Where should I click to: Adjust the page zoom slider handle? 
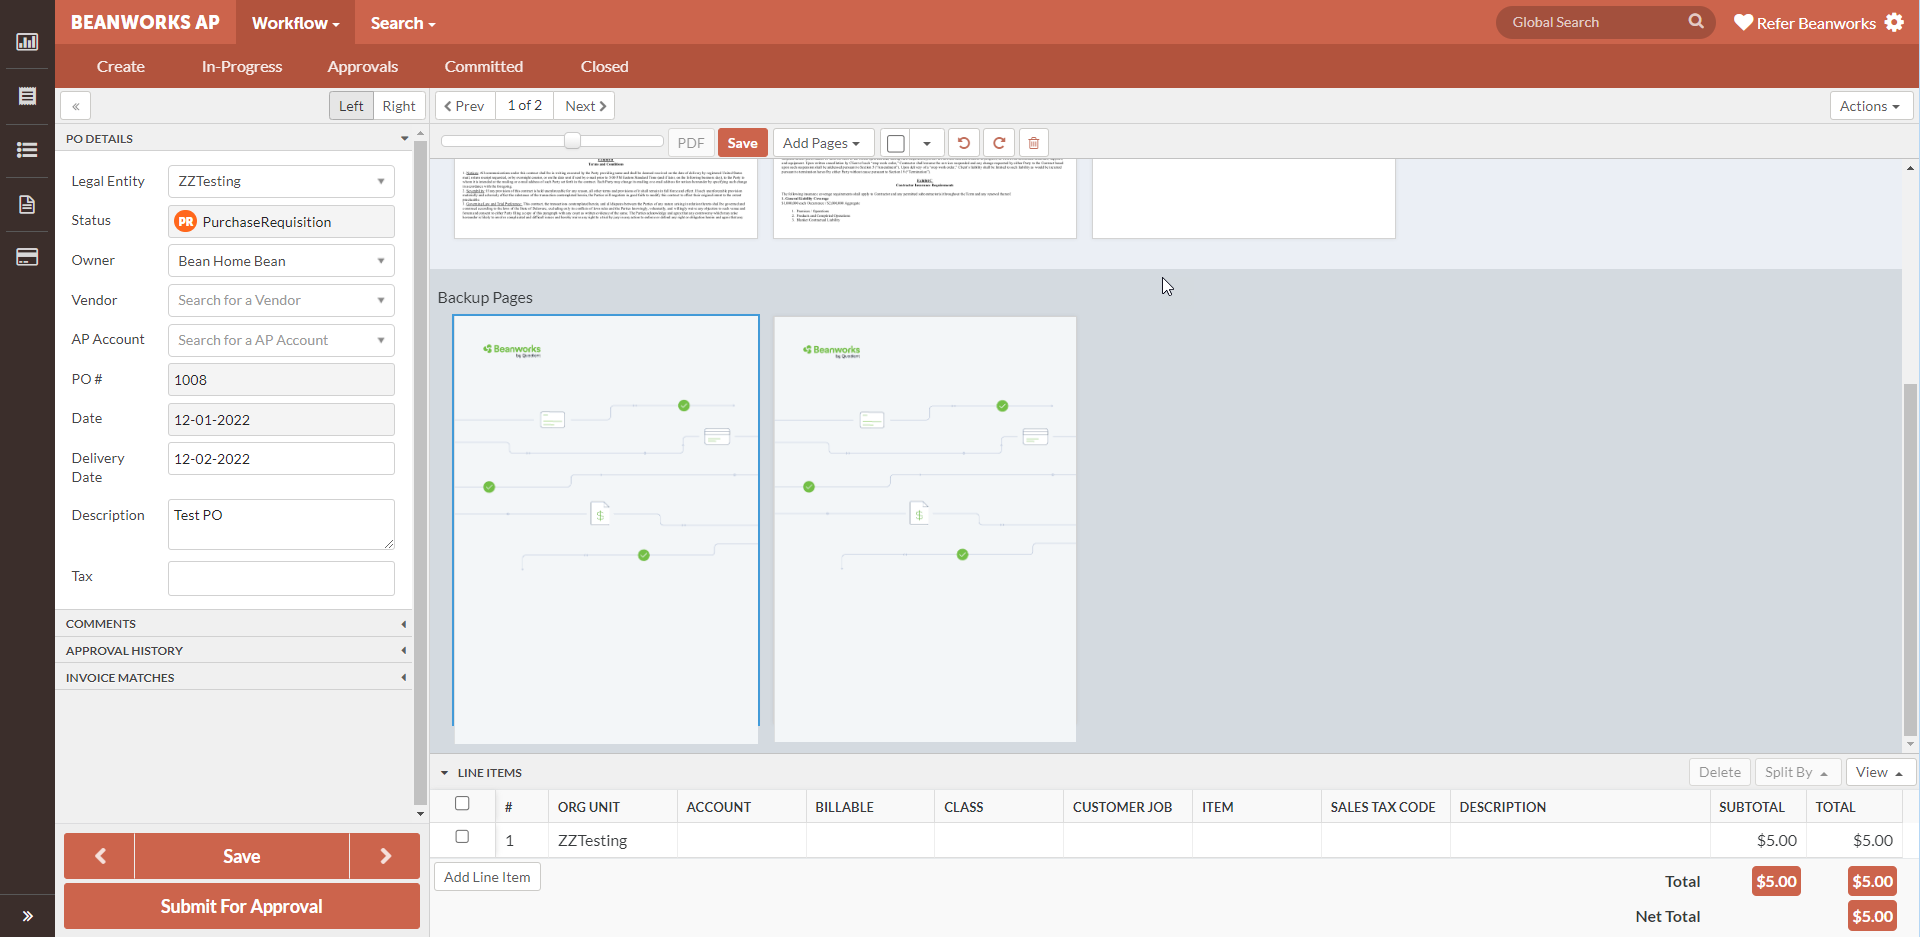(572, 141)
